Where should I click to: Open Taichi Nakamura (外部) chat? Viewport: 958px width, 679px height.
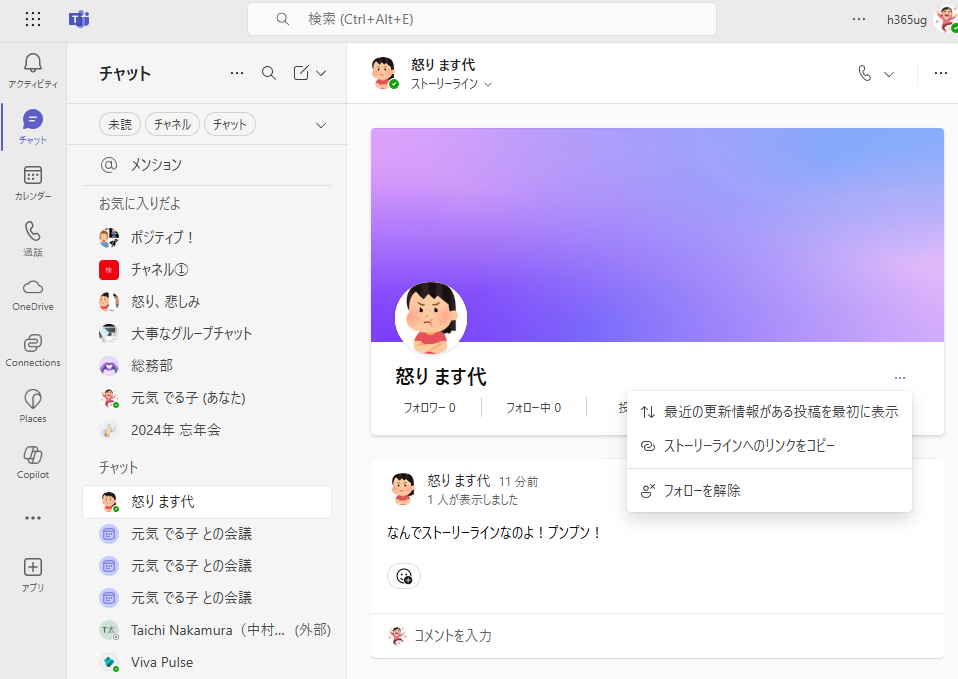207,630
